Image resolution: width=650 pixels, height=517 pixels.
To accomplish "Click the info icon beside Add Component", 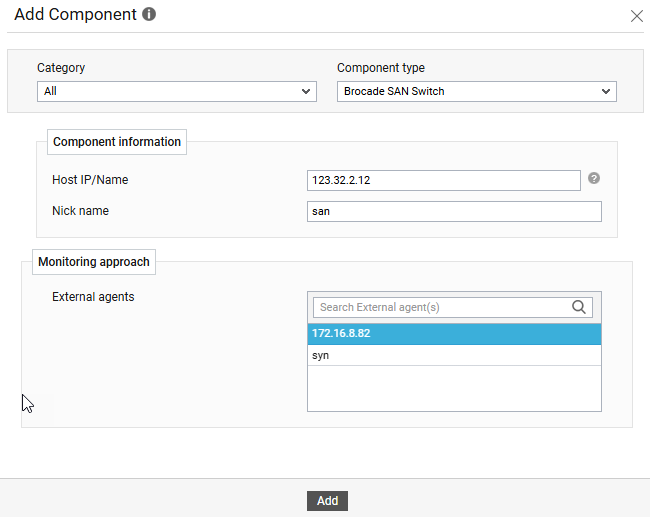I will [149, 15].
